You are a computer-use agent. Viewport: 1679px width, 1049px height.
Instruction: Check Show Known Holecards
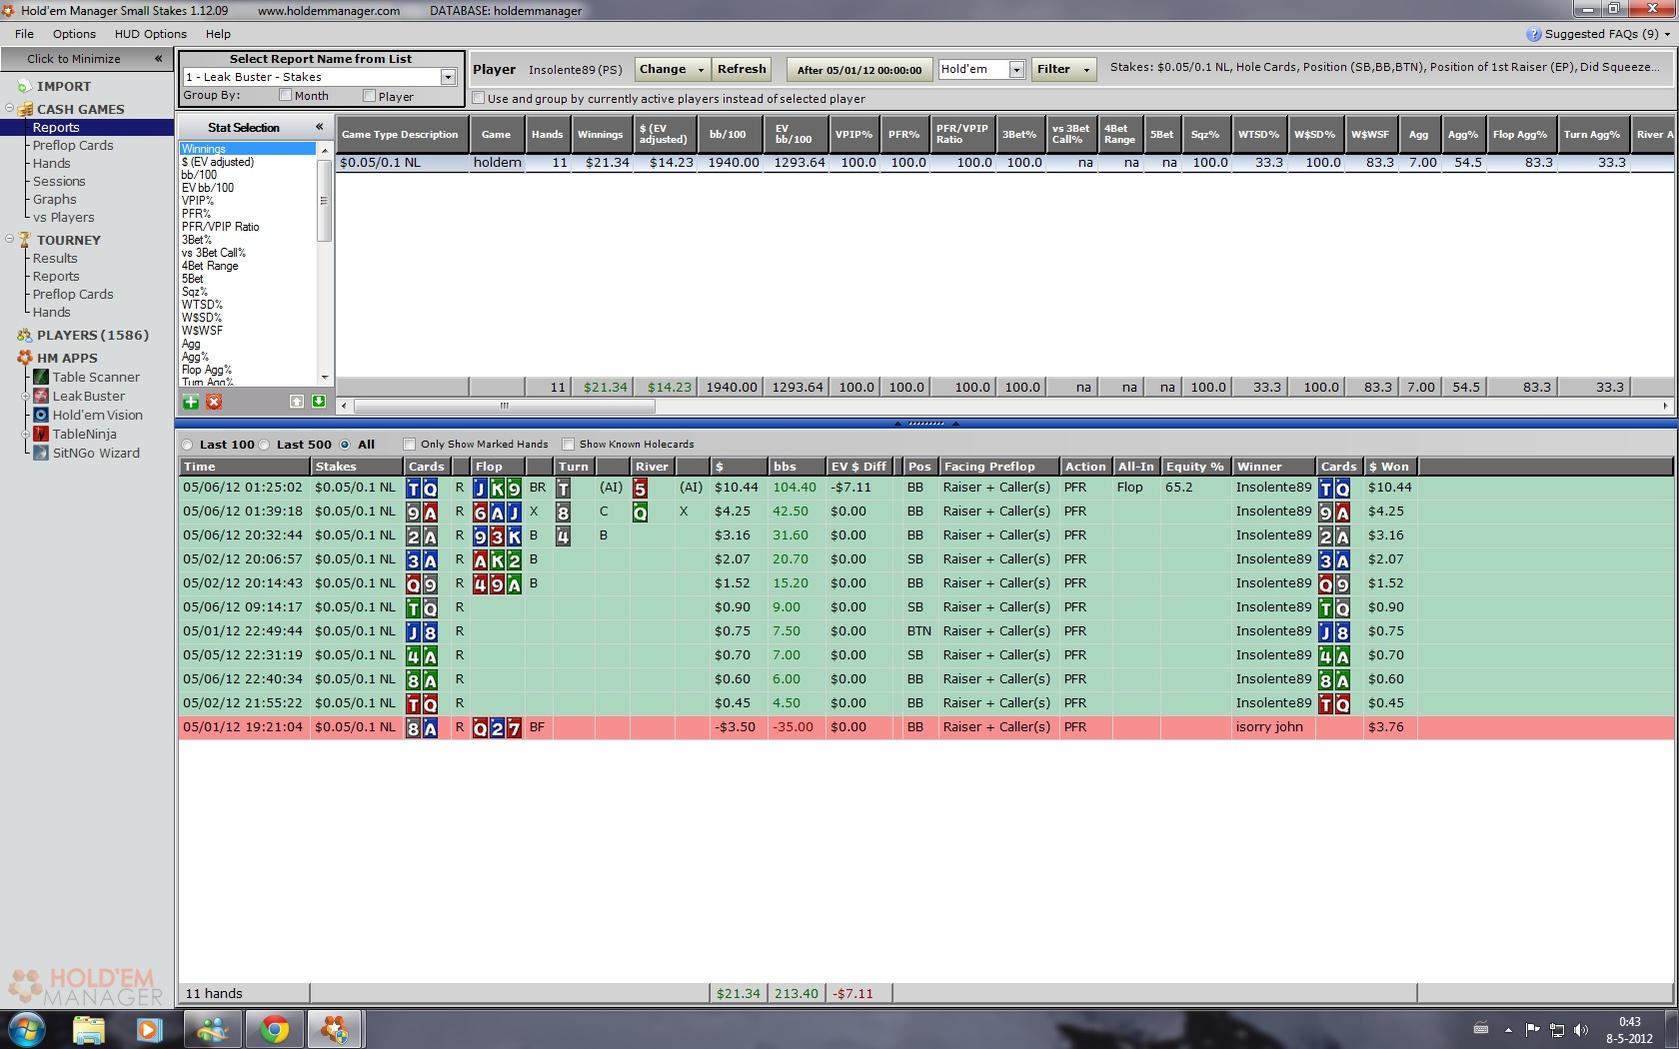tap(568, 444)
